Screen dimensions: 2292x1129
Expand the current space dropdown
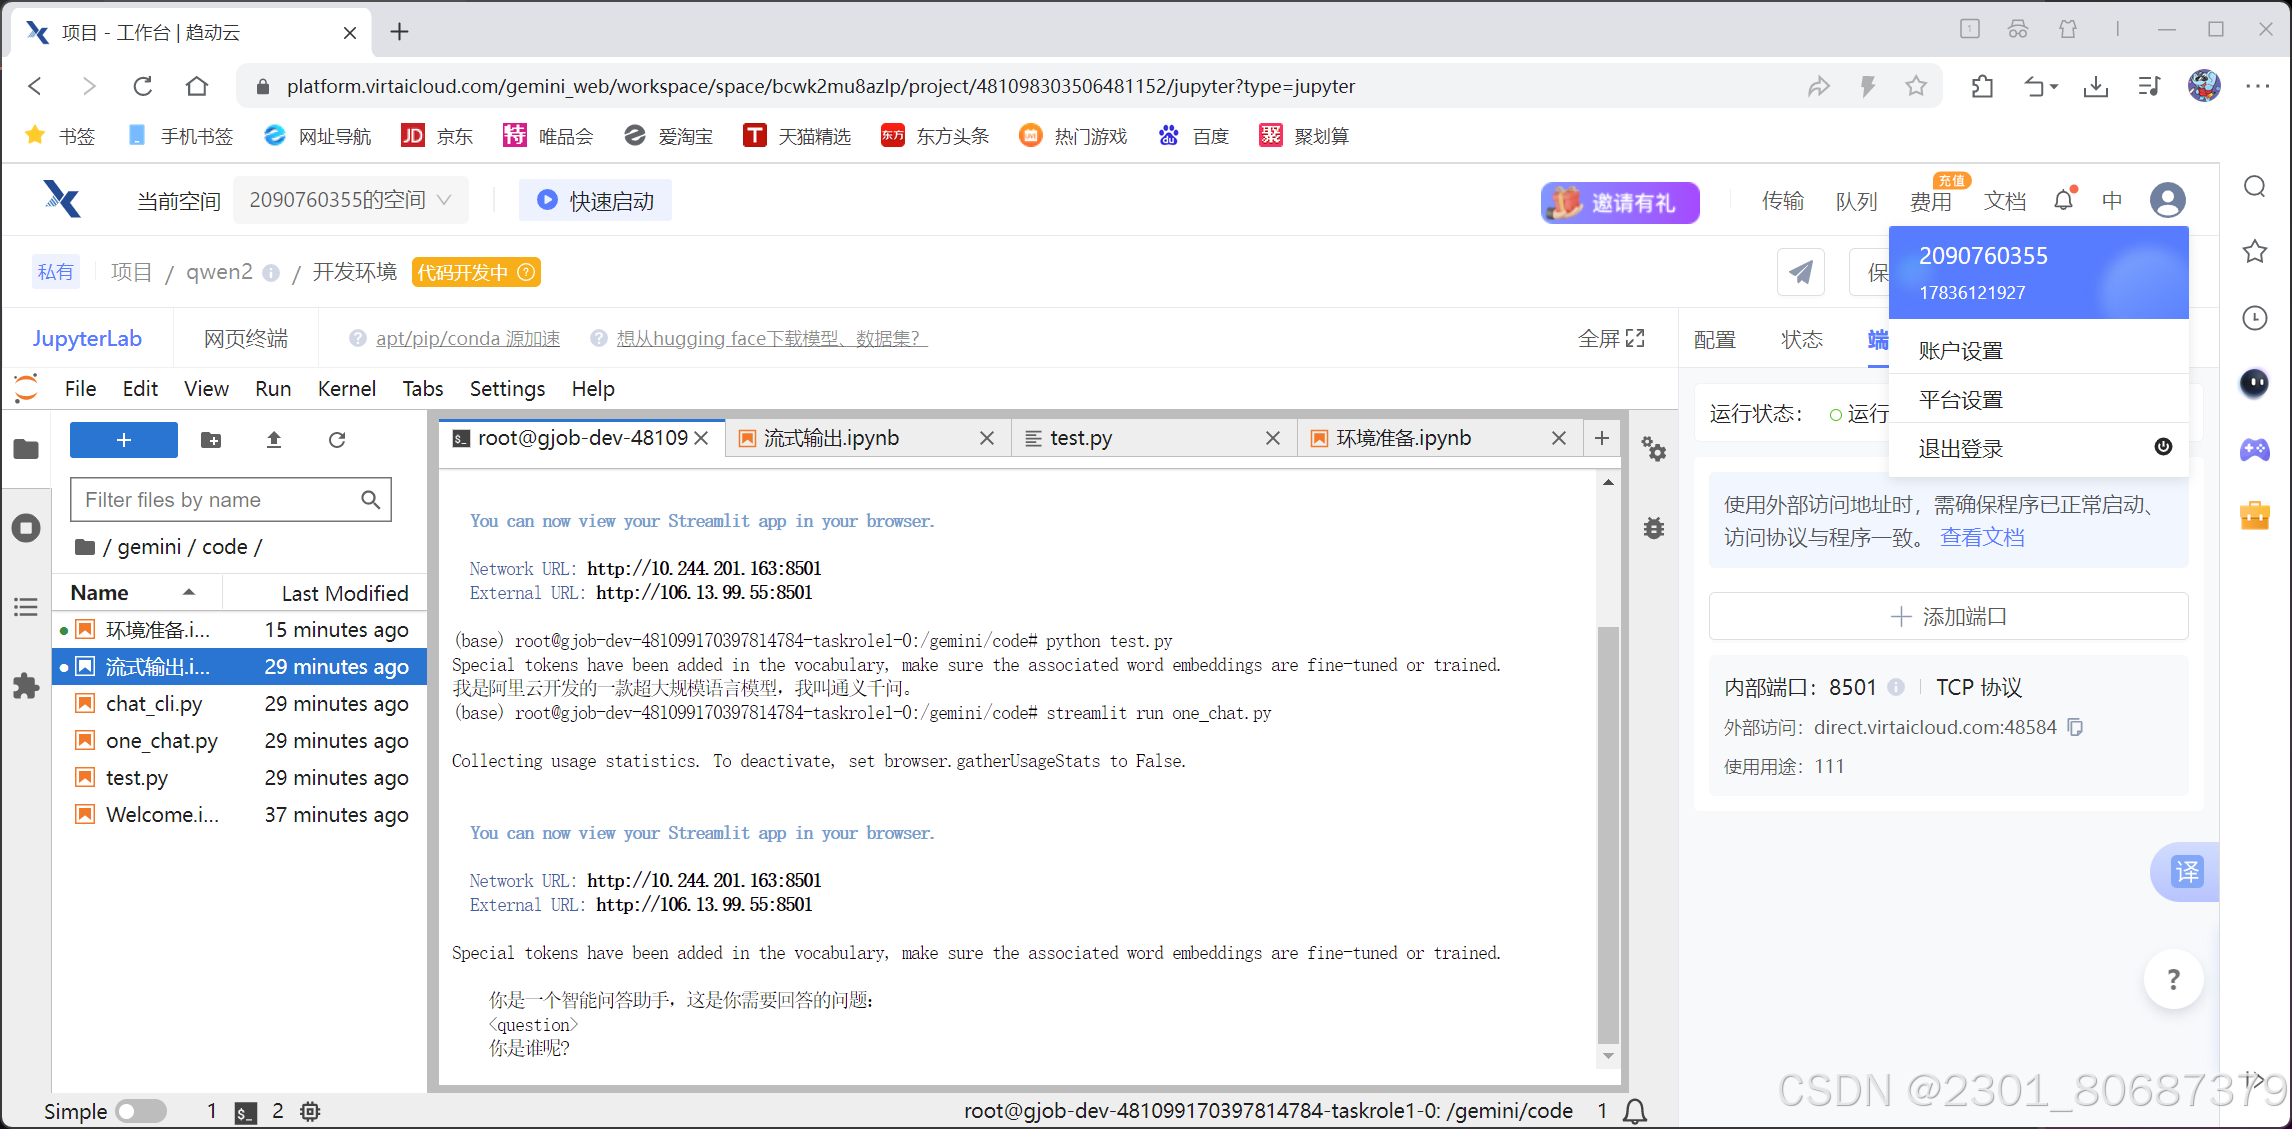(x=350, y=201)
